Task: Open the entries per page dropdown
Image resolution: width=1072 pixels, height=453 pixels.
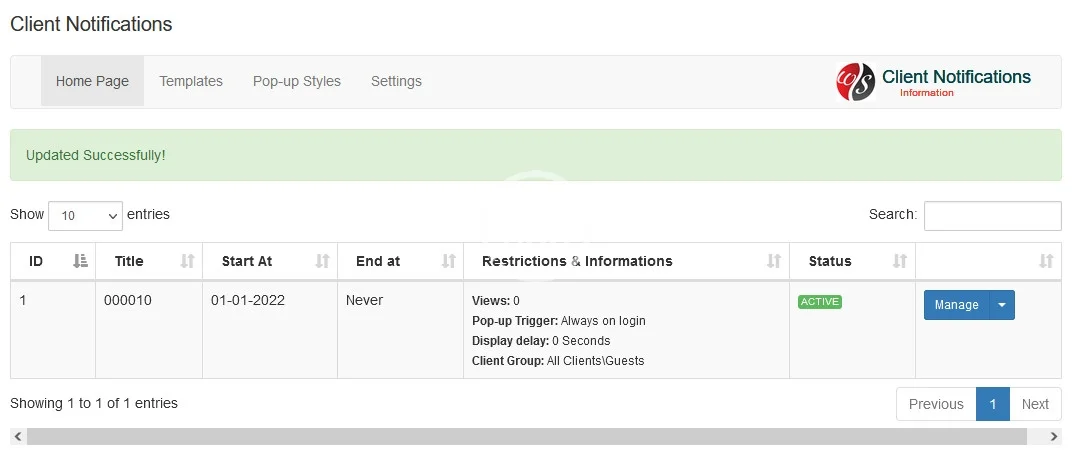Action: pos(85,215)
